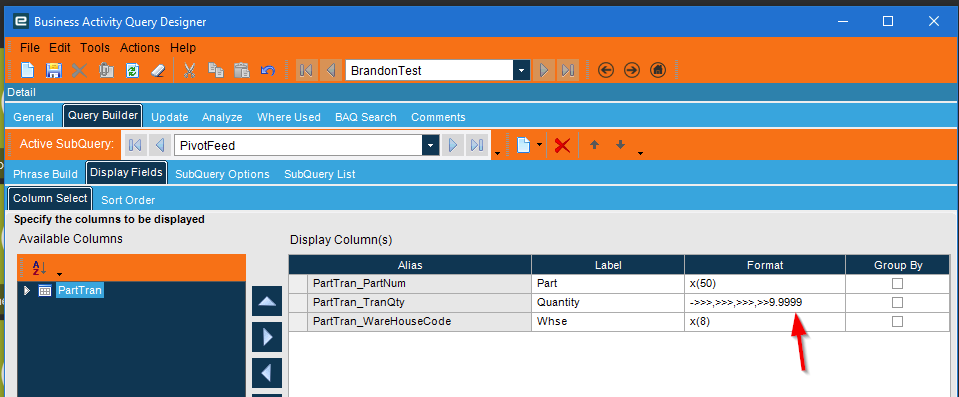Image resolution: width=959 pixels, height=397 pixels.
Task: Click the Clear (eraser) toolbar icon
Action: click(x=158, y=70)
